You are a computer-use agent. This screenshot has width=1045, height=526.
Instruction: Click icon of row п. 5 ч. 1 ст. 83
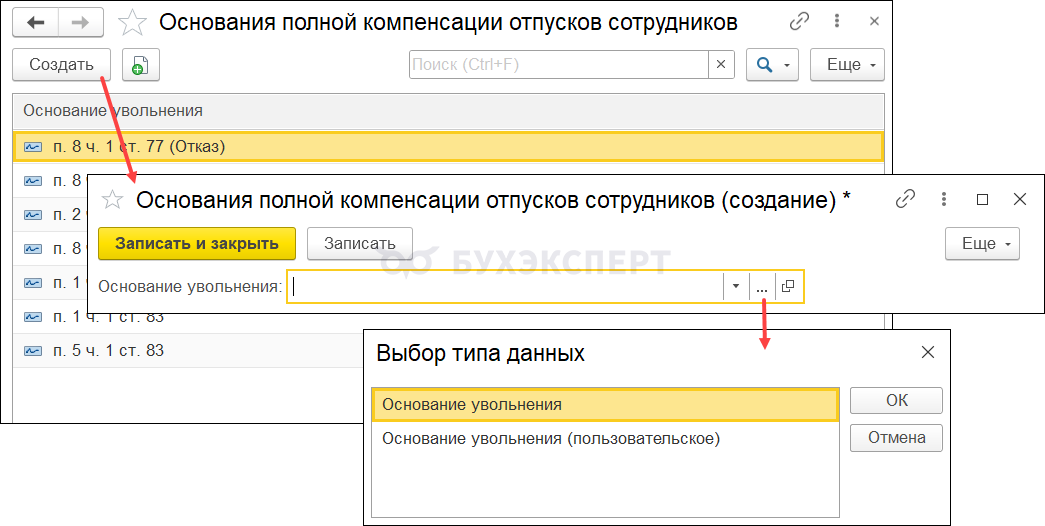coord(33,351)
